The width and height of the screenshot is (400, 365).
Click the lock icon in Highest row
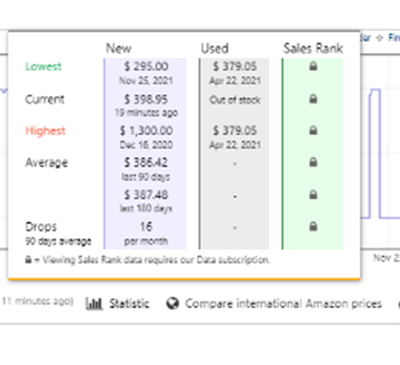313,130
